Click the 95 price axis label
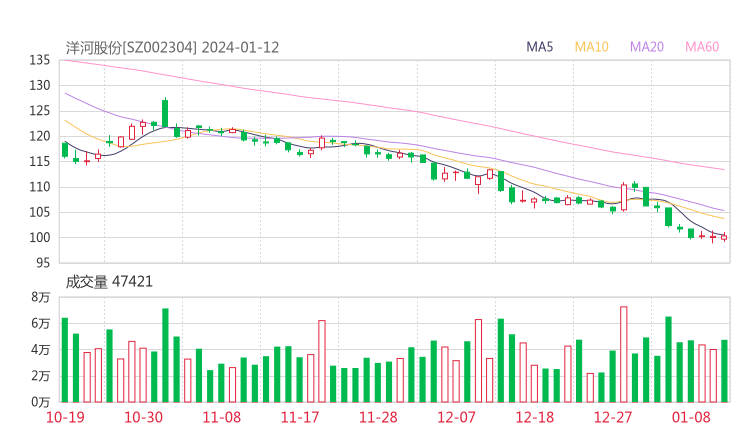 43,262
